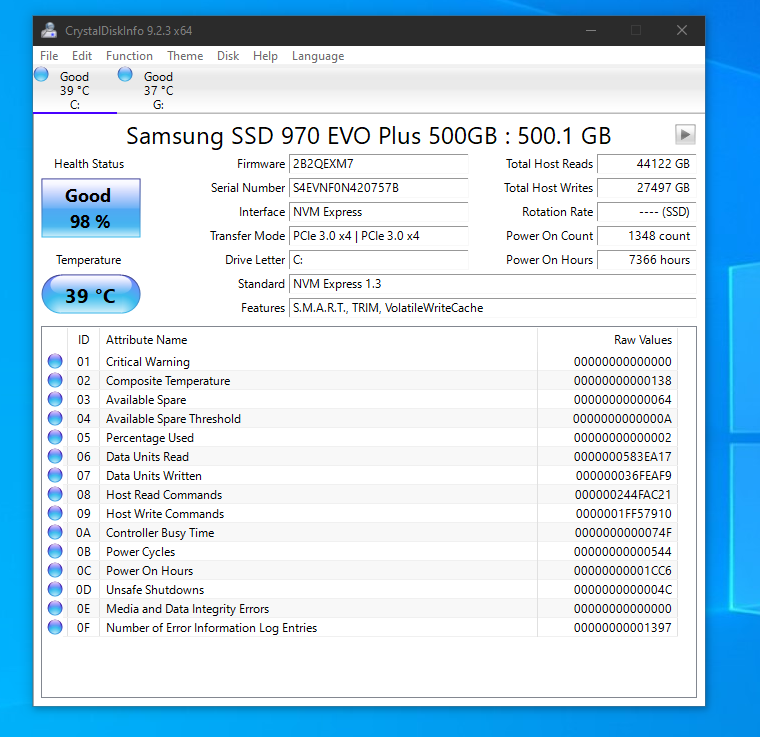The height and width of the screenshot is (737, 760).
Task: Click status orb for Percentage Used
Action: 55,437
